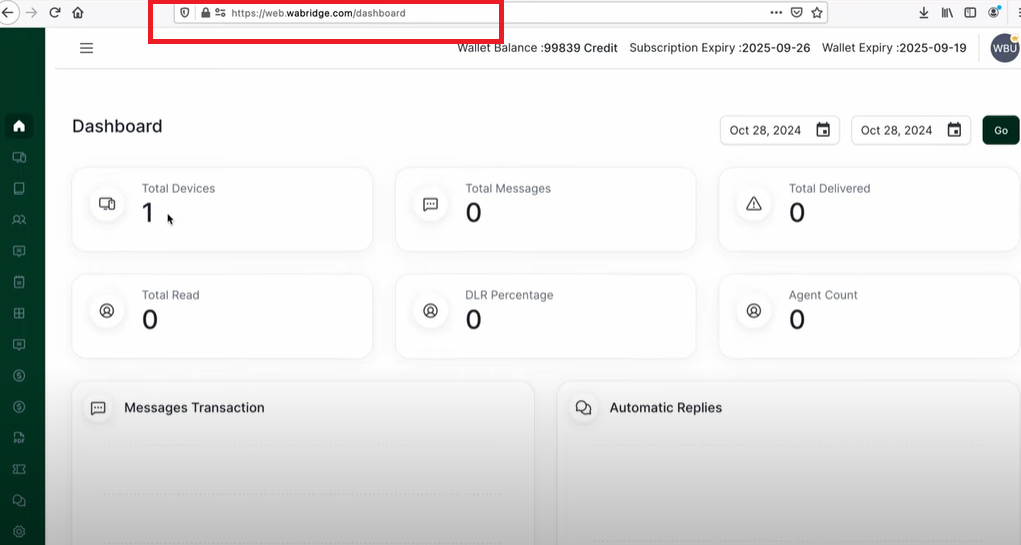Viewport: 1021px width, 545px height.
Task: Open the chat bubbles sidebar icon
Action: pyautogui.click(x=19, y=500)
